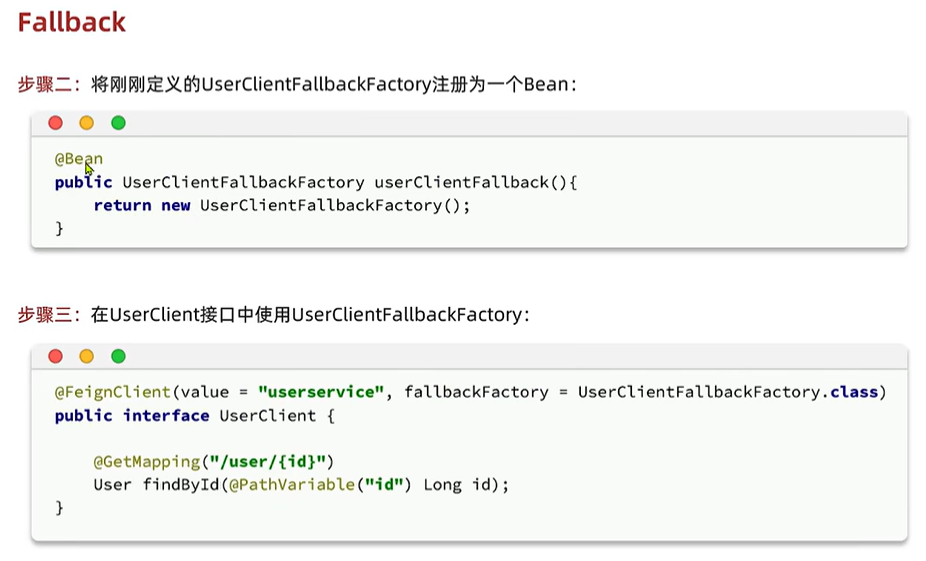Click the "public interface UserClient" declaration line
The width and height of the screenshot is (926, 561).
pyautogui.click(x=185, y=415)
